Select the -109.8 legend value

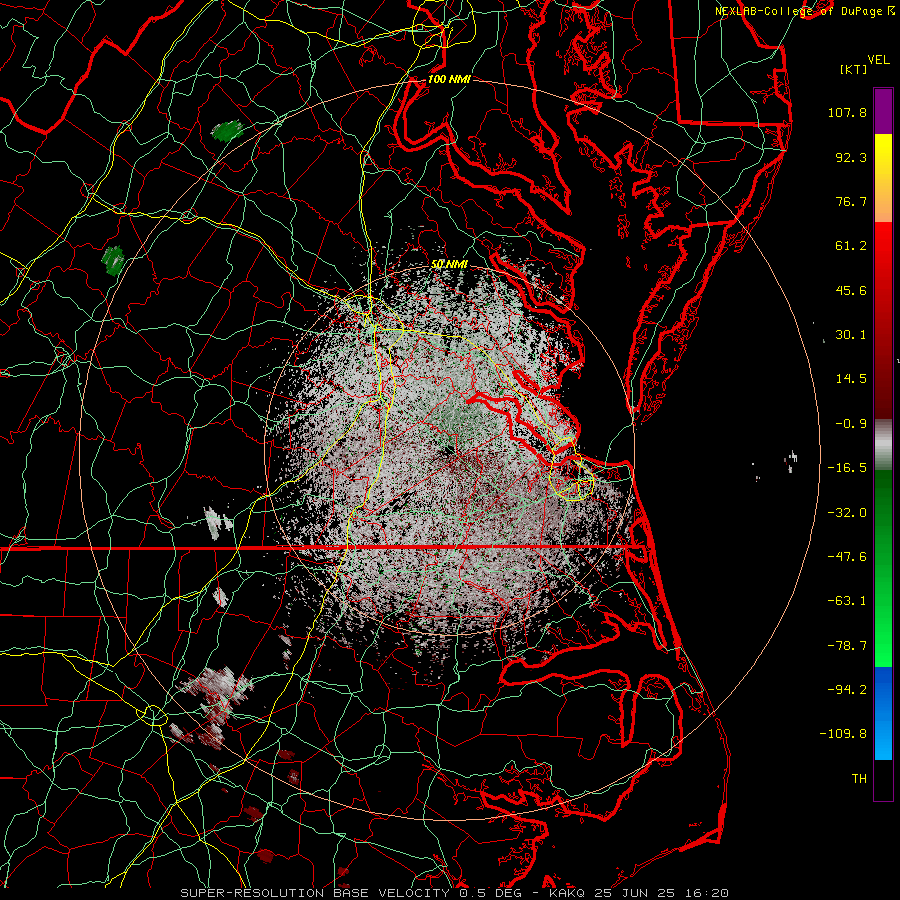point(843,734)
